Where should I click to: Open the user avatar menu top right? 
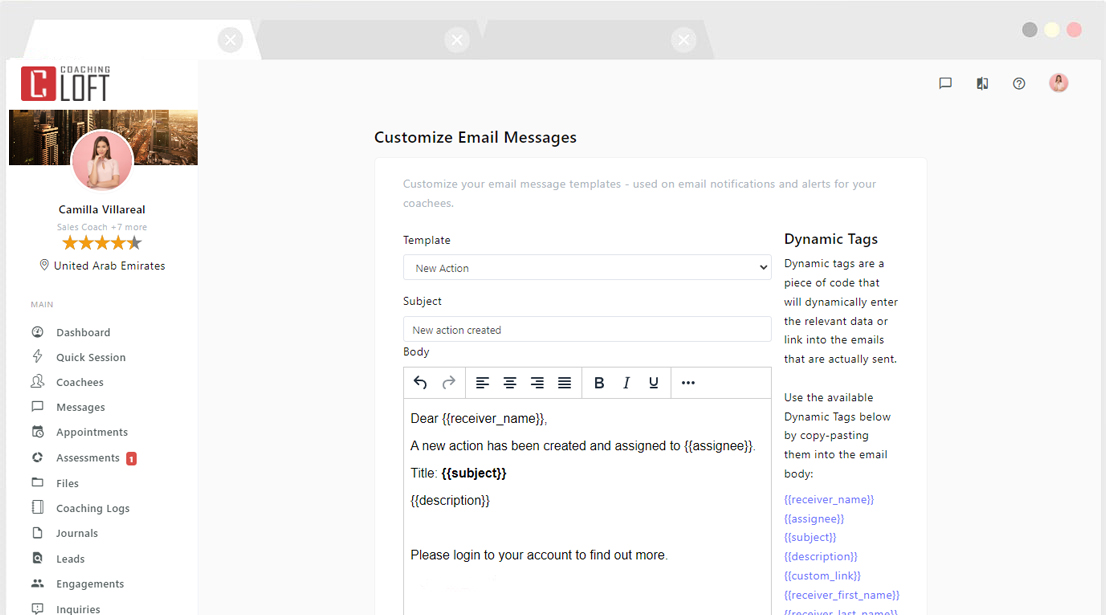tap(1058, 83)
